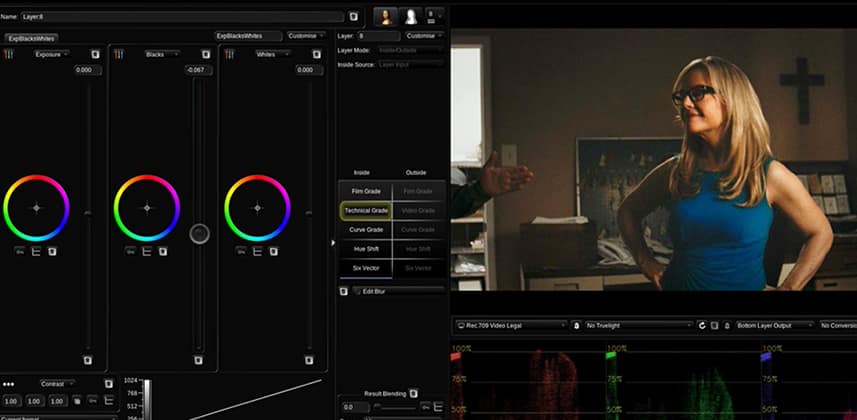Image resolution: width=857 pixels, height=420 pixels.
Task: Click the first Contrast value 1.00 field
Action: click(10, 401)
